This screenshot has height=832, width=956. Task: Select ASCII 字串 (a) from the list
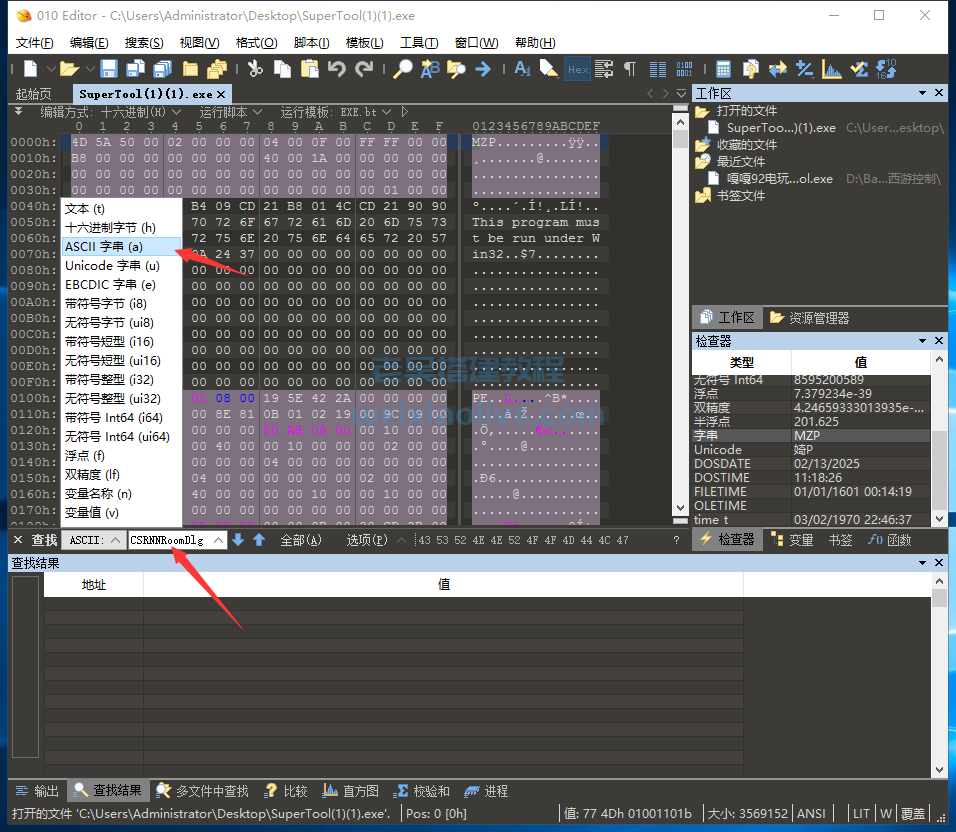point(104,247)
